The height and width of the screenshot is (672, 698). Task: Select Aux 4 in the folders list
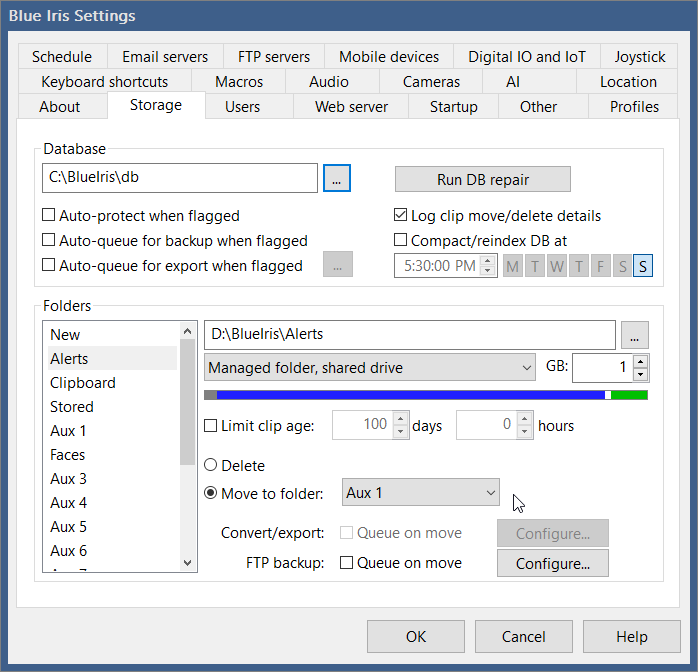[113, 503]
